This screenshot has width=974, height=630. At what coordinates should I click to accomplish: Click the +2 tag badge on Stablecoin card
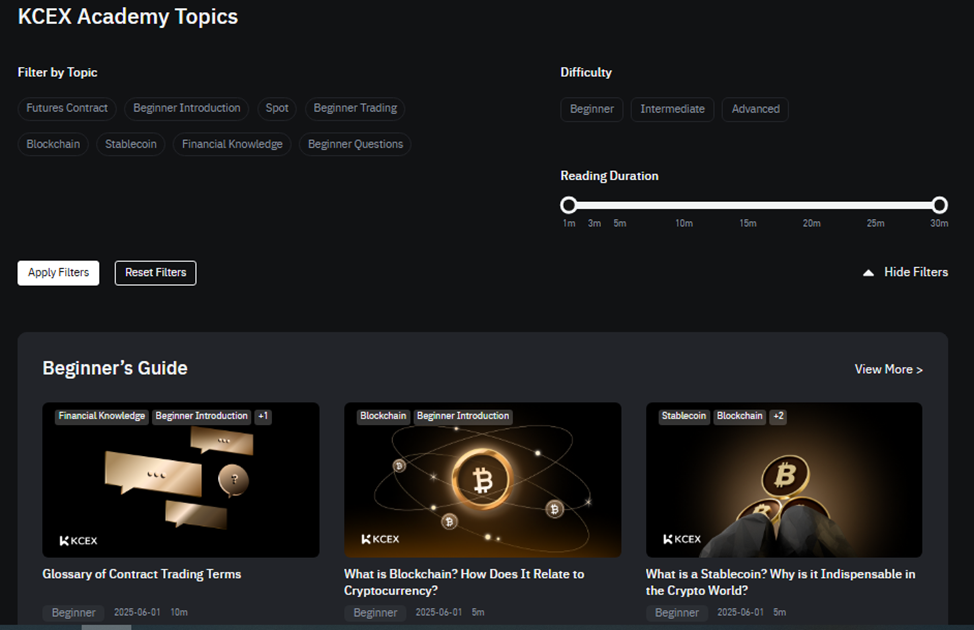[x=778, y=416]
